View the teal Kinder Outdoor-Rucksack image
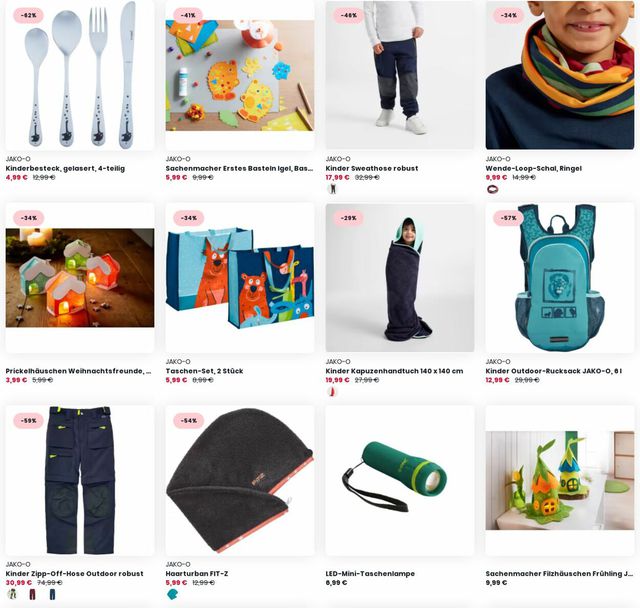 560,278
